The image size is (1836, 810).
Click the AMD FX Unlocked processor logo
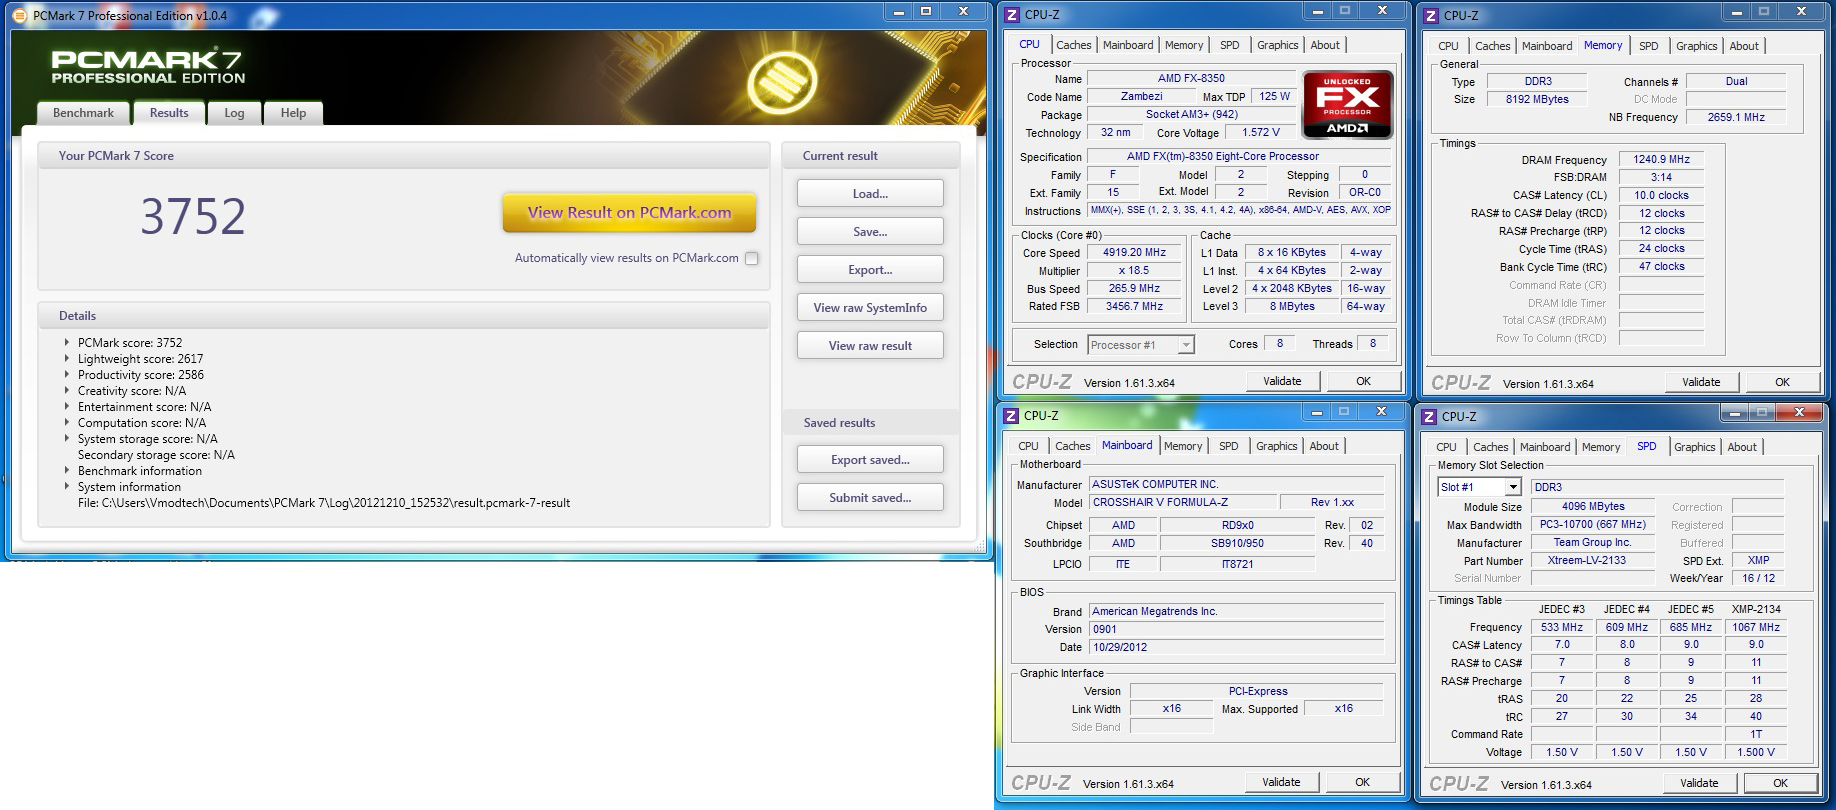tap(1347, 104)
